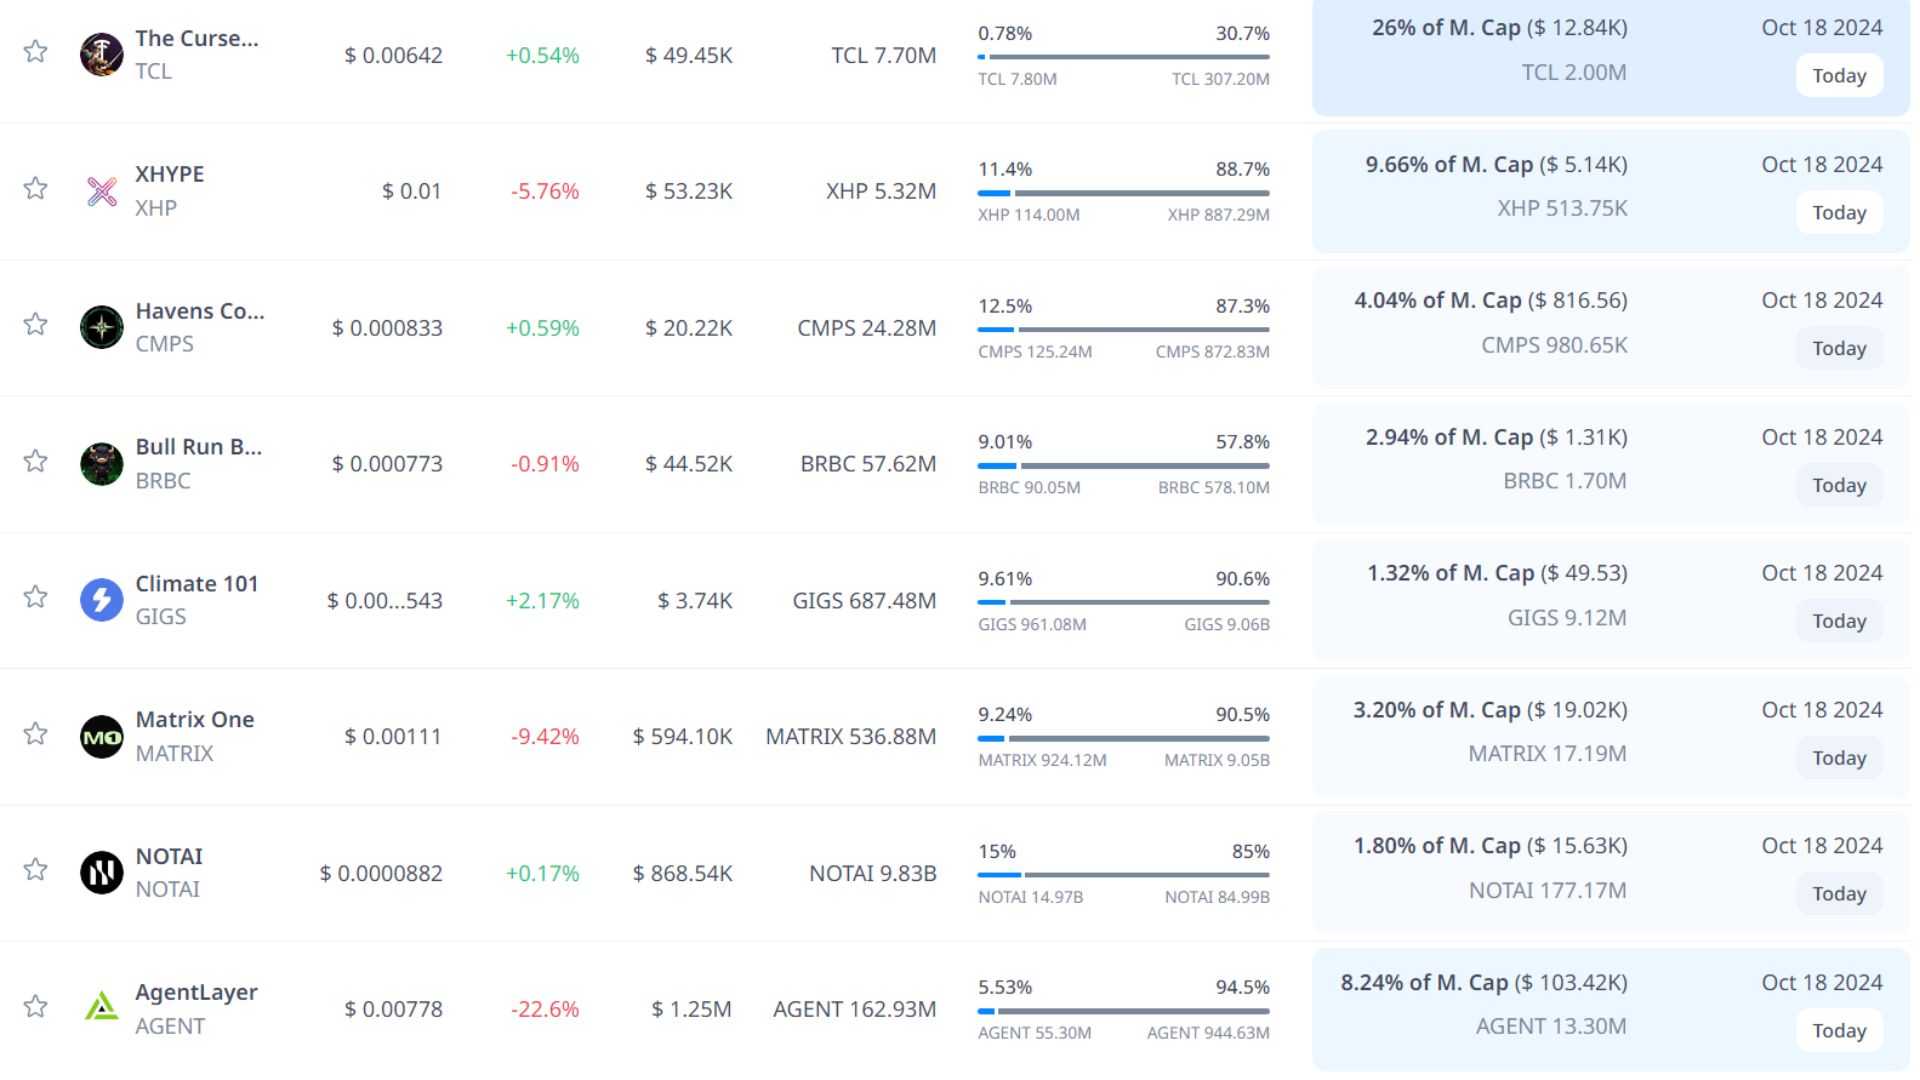Open the NOTAI black circle logo
Screen dimensions: 1920x1080
point(101,873)
